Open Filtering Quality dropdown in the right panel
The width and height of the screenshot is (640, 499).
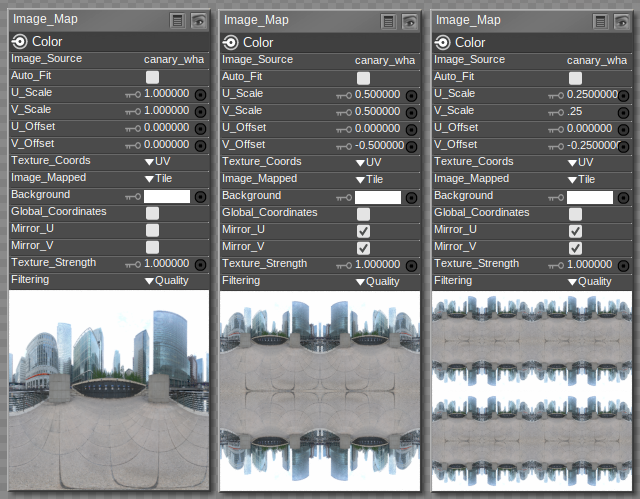pyautogui.click(x=589, y=282)
